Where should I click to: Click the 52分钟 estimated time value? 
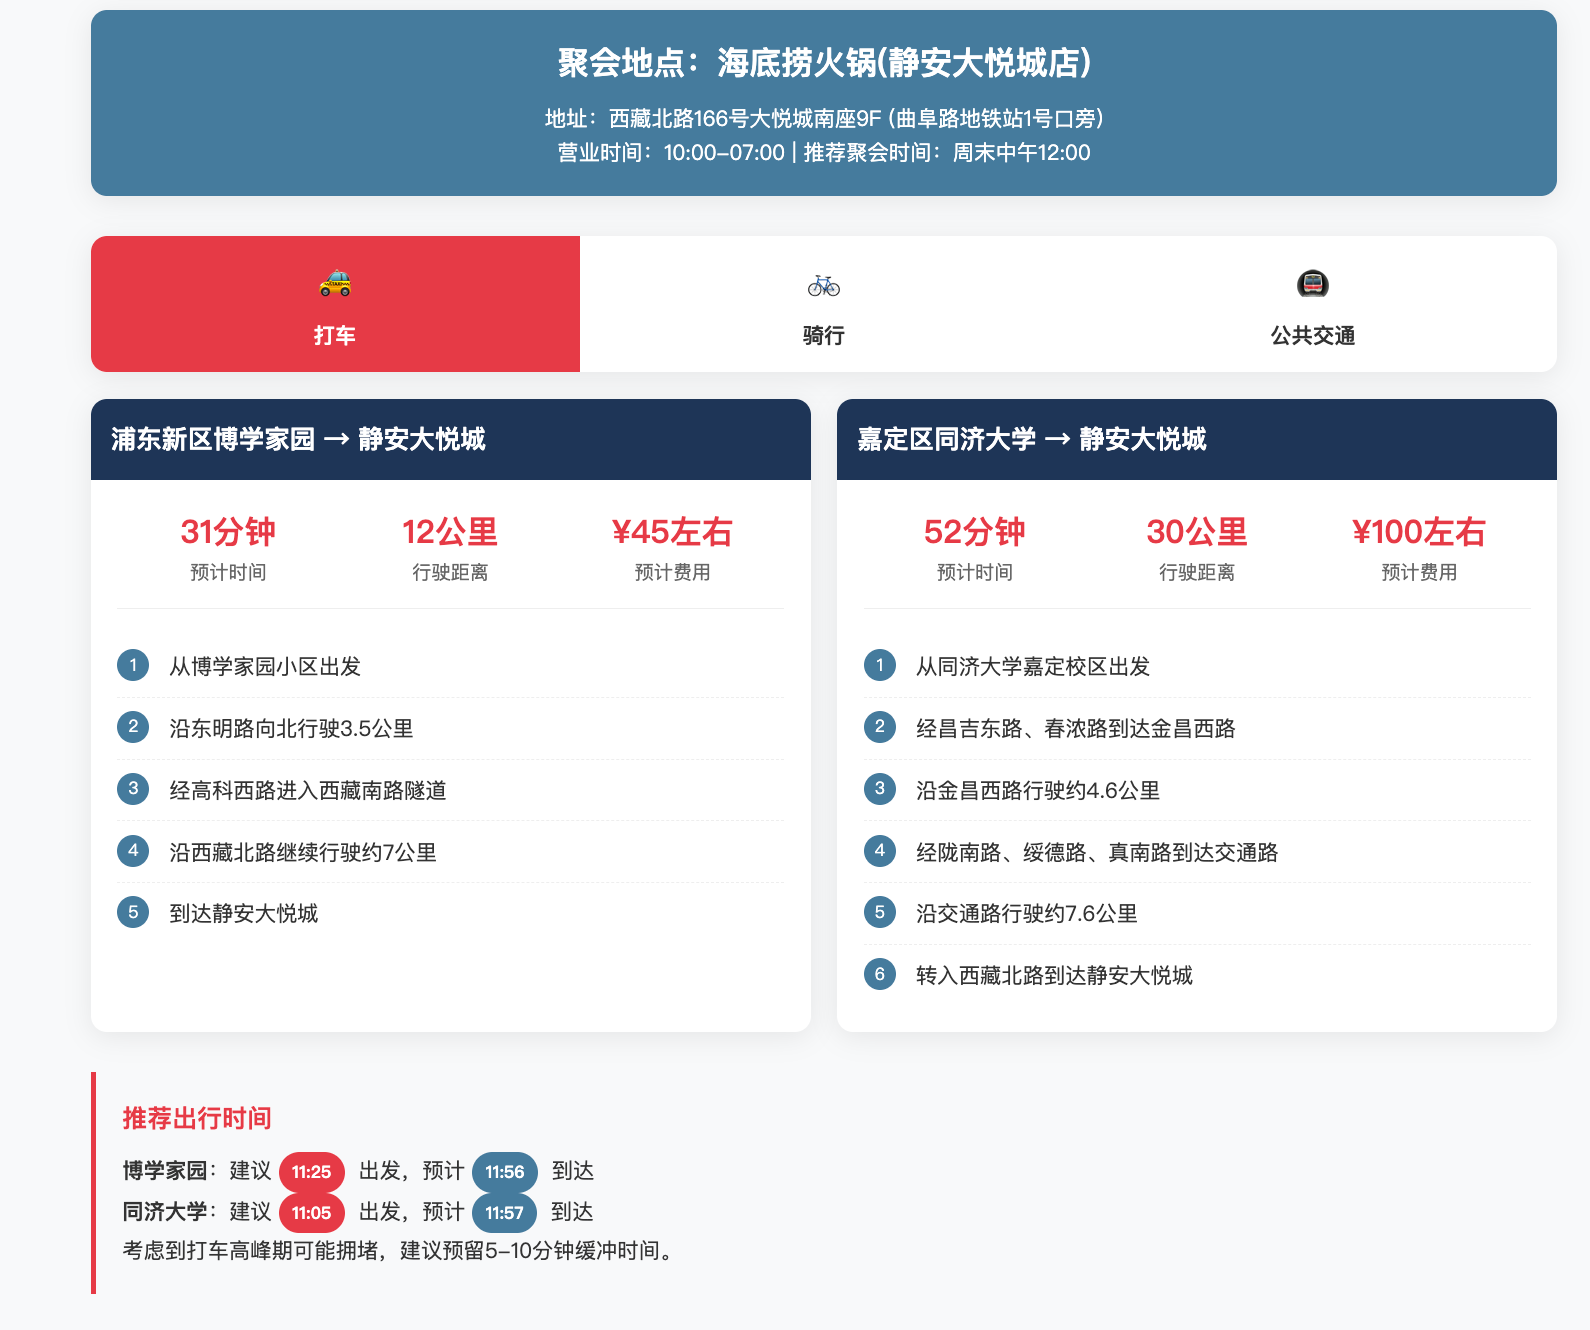tap(975, 532)
